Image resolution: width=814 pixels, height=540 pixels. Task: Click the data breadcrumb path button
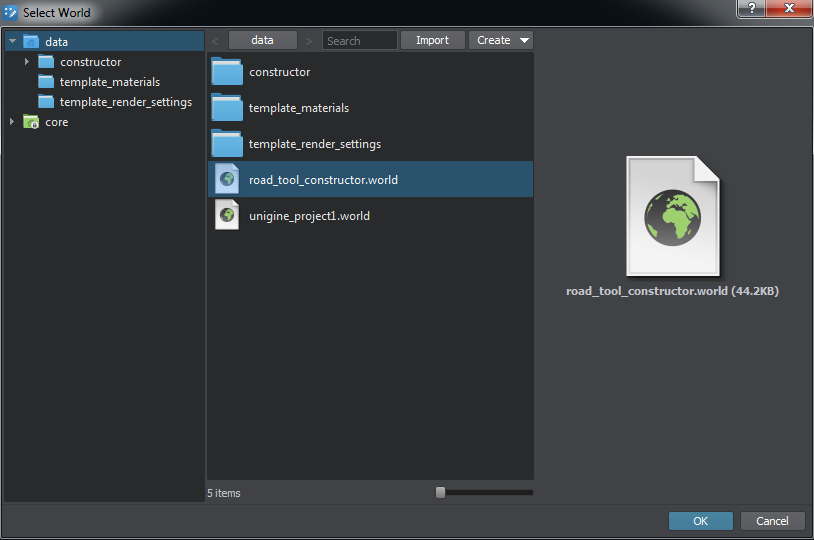(263, 40)
